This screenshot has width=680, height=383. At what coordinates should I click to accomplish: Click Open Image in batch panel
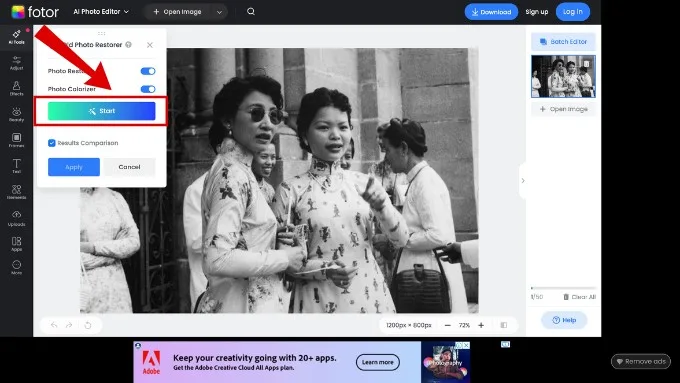(563, 109)
